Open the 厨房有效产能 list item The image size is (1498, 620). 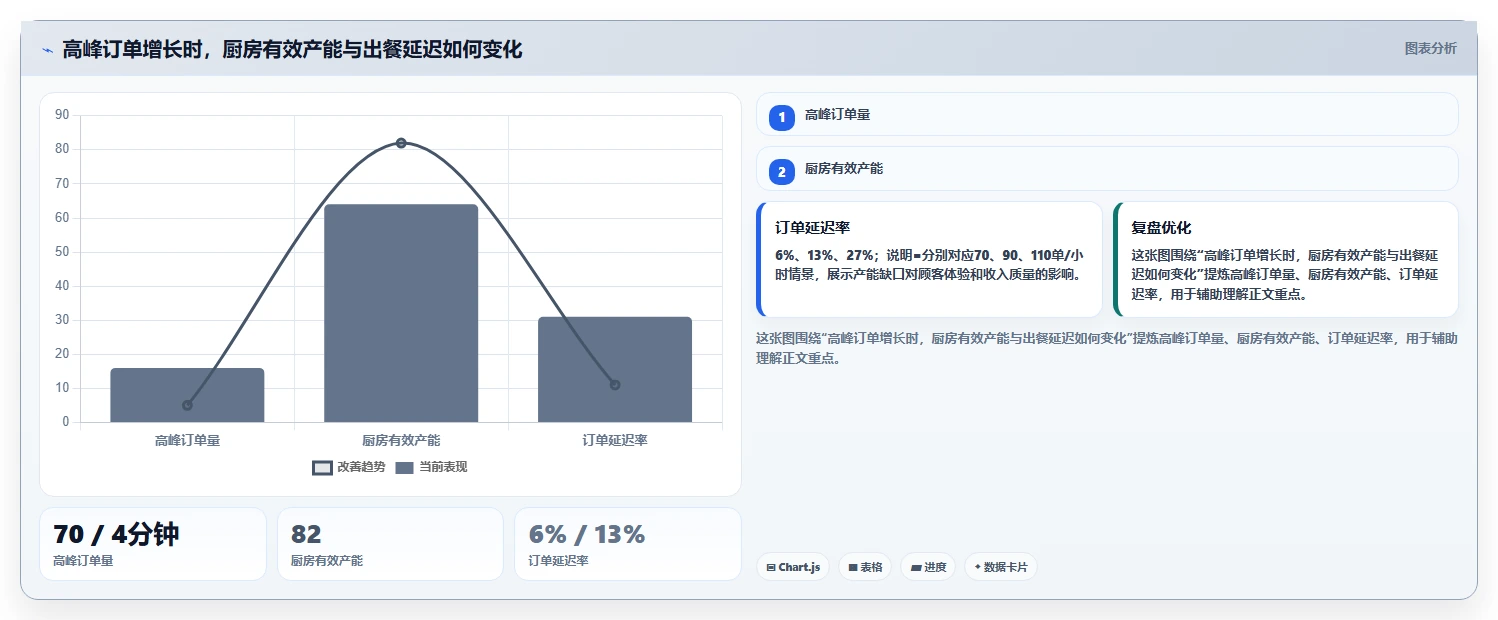pyautogui.click(x=1107, y=168)
